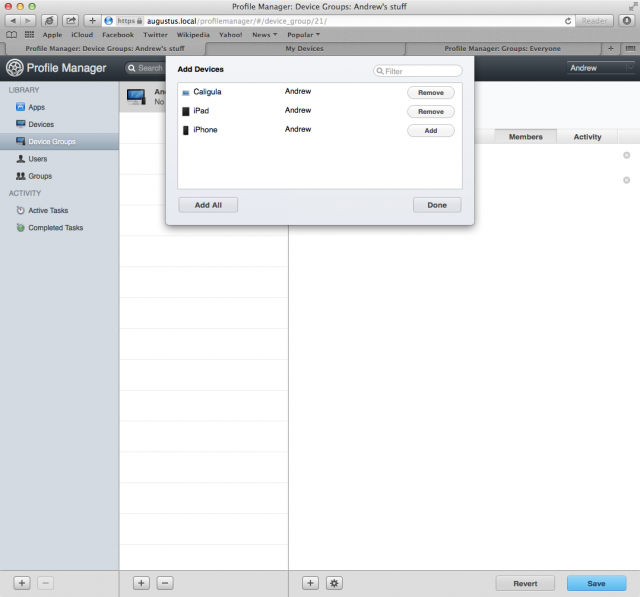
Task: Select Device Groups in the sidebar
Action: click(59, 141)
